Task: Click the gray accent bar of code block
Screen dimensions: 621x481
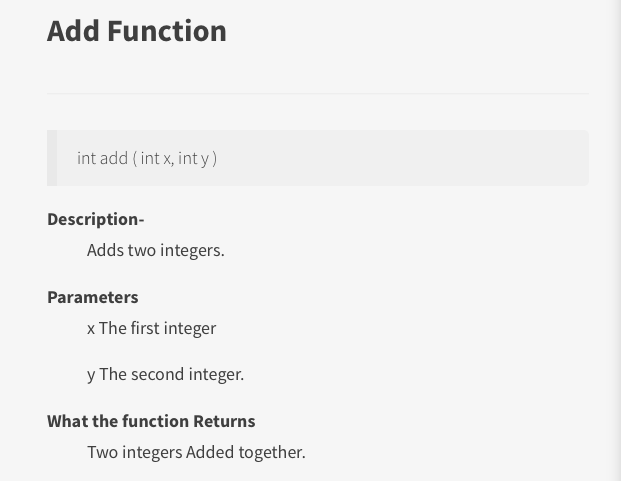Action: 52,158
